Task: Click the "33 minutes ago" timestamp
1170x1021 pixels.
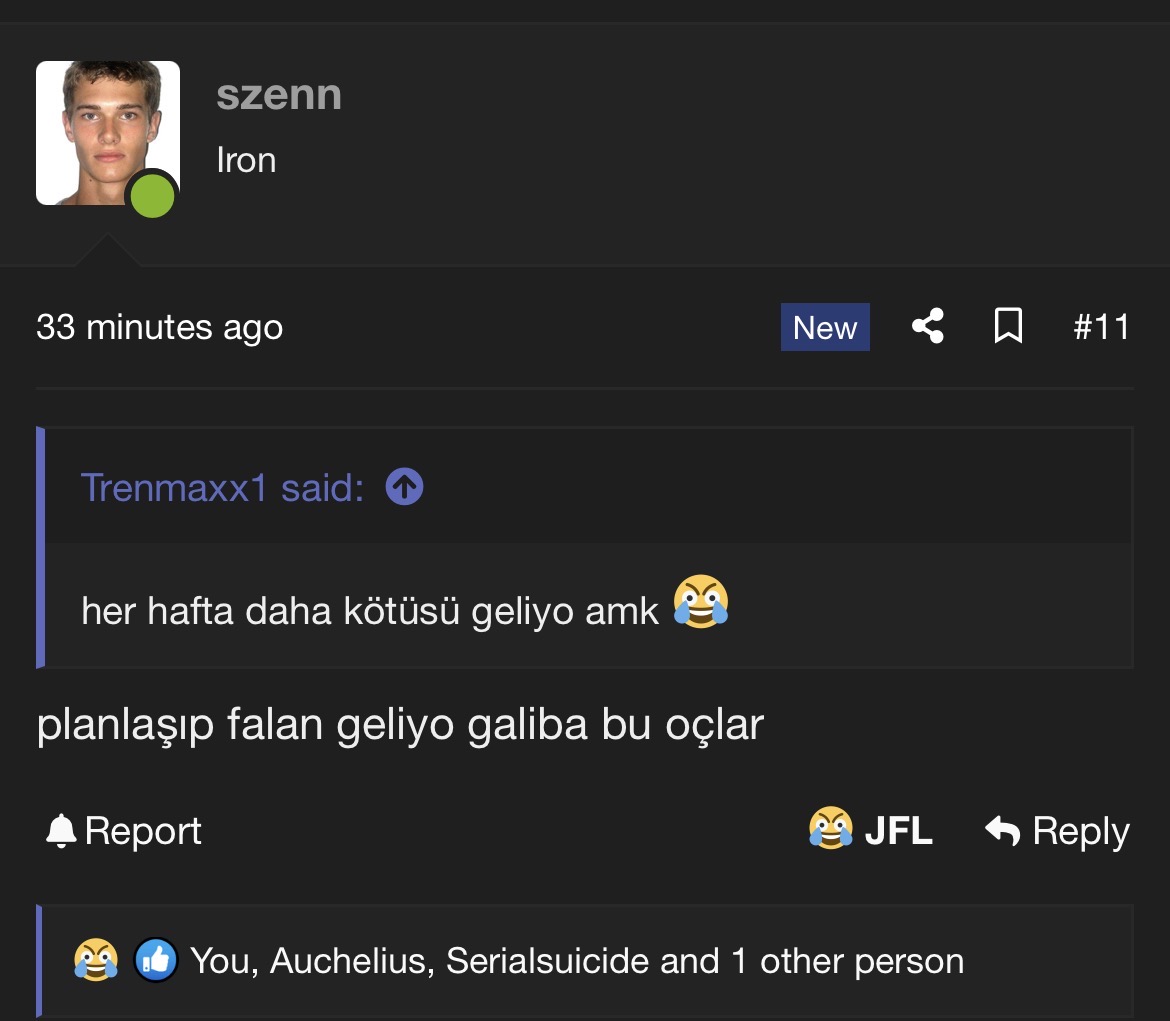Action: click(159, 327)
